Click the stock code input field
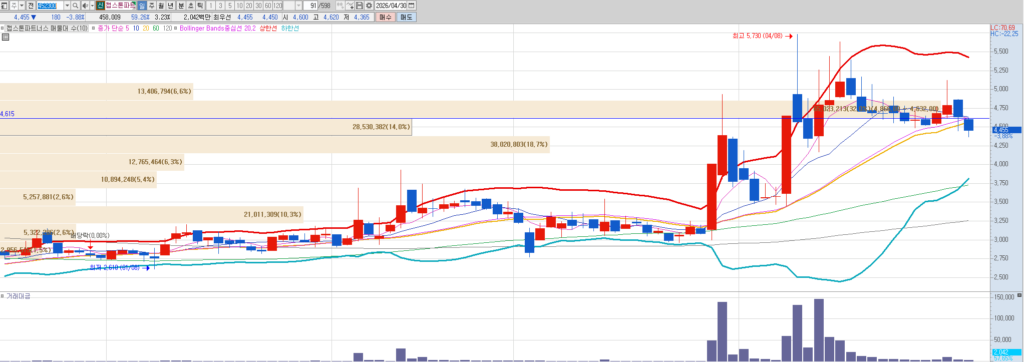The height and width of the screenshot is (362, 1024). [50, 5]
